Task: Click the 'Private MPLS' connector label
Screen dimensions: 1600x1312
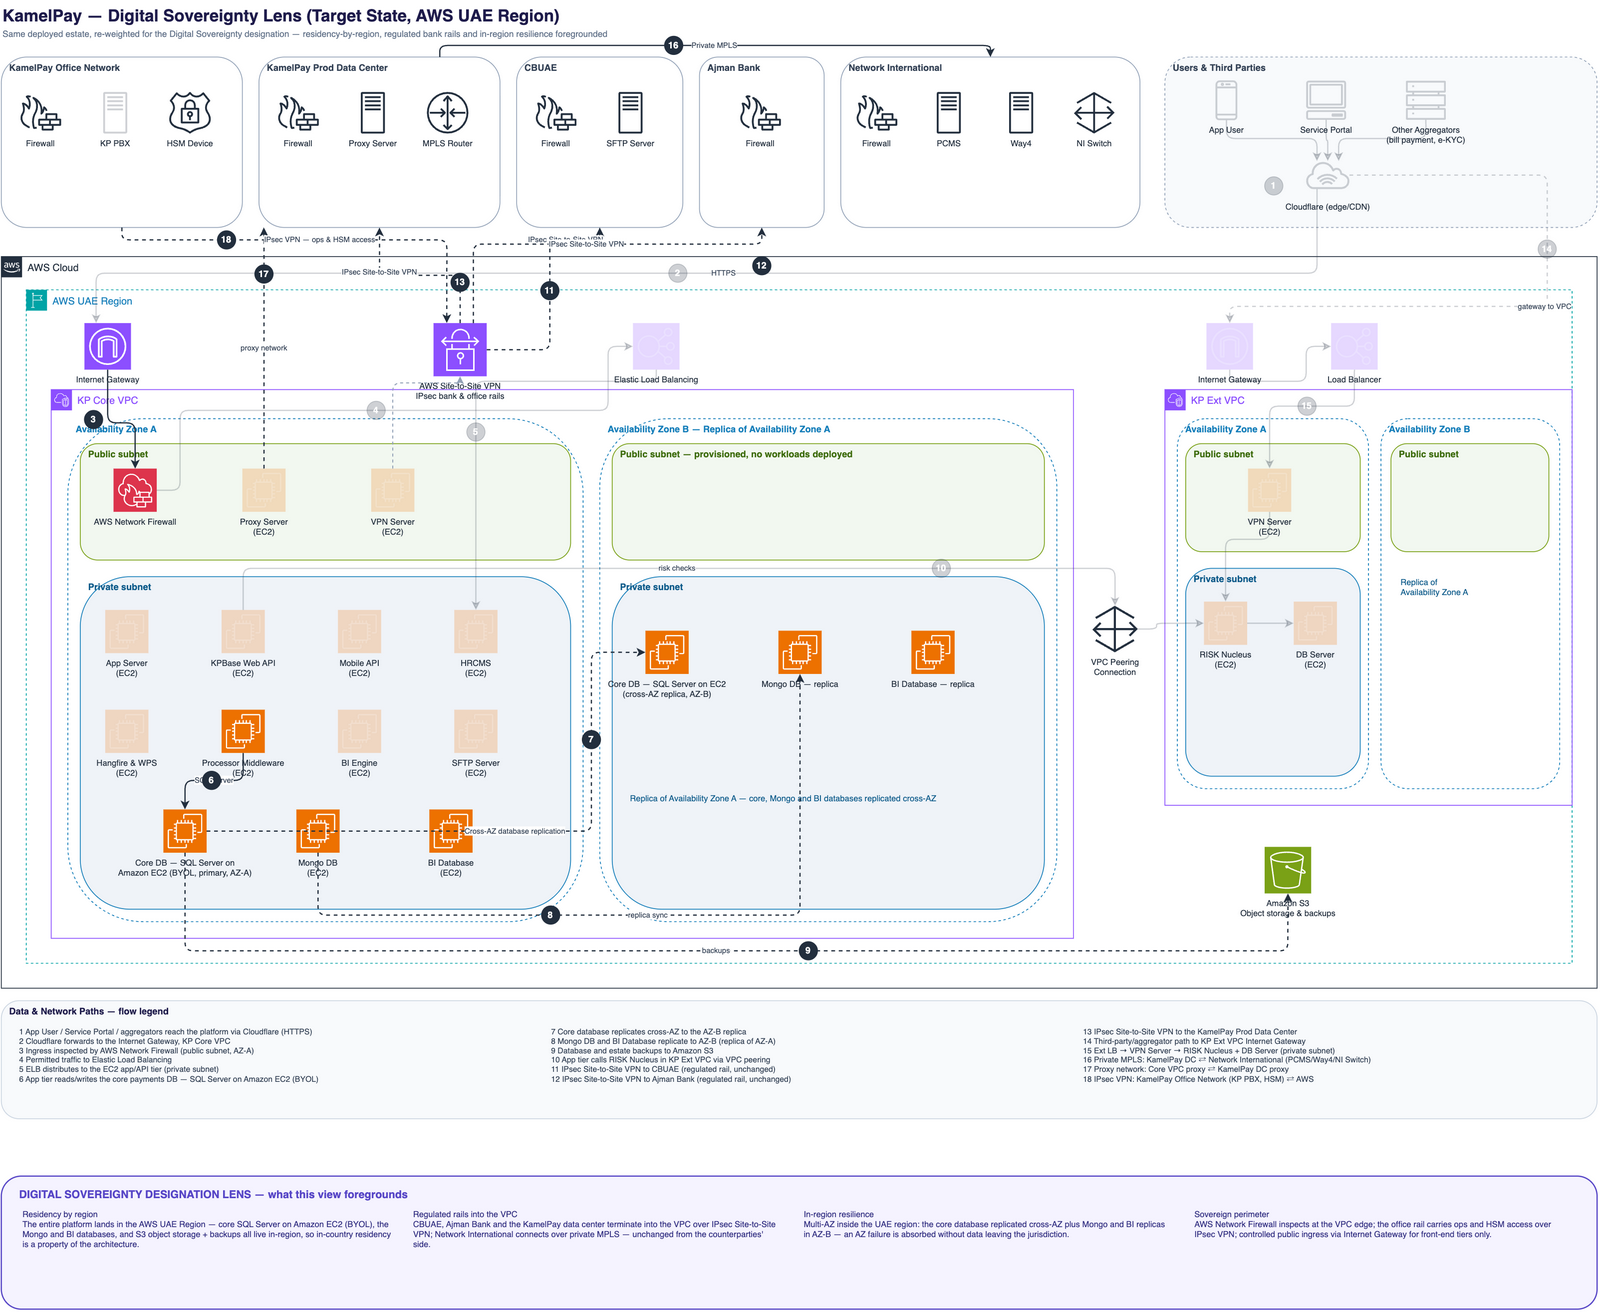Action: pos(715,45)
